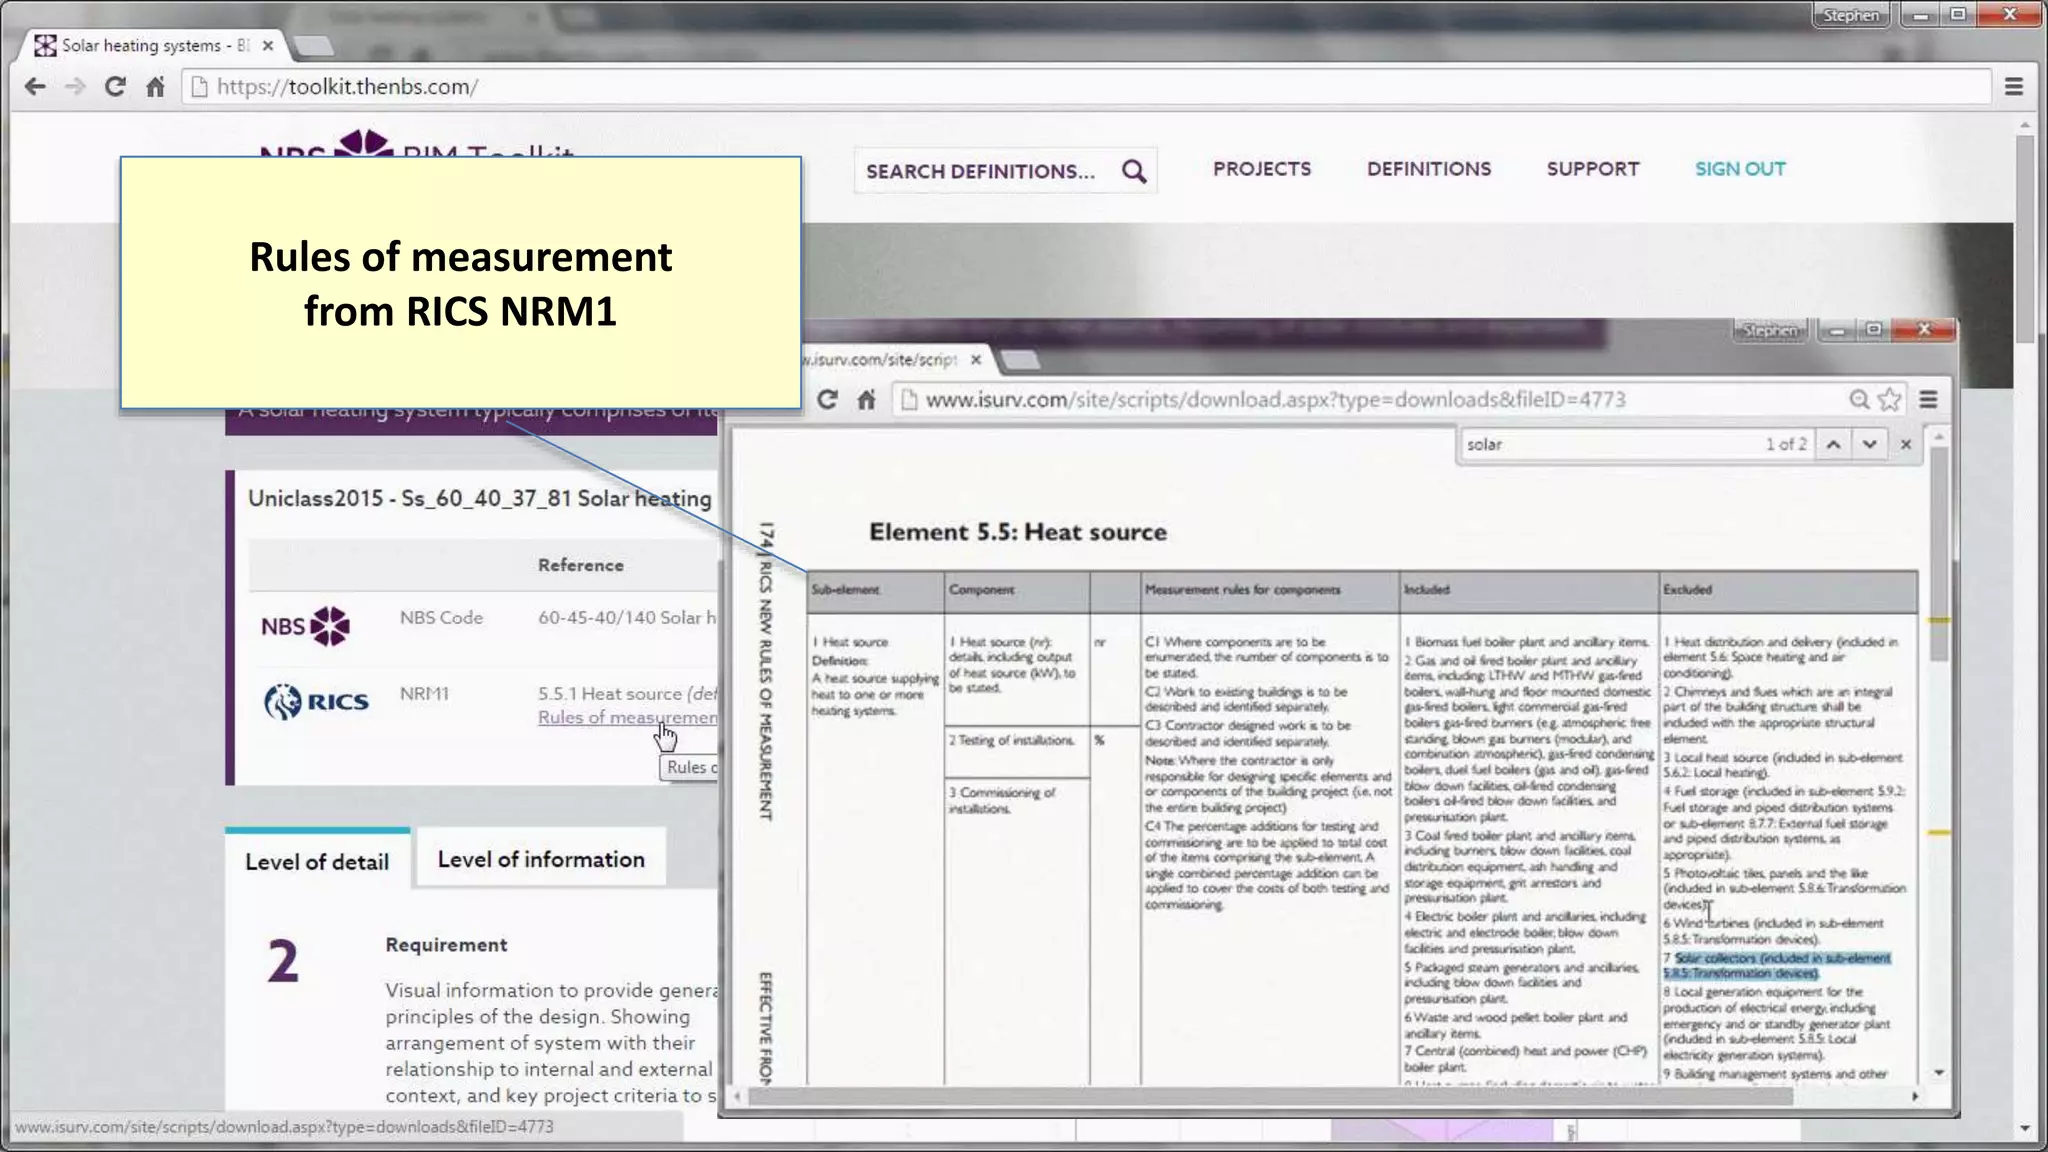Screen dimensions: 2048x1152
Task: Click the NBS logo in reference table
Action: (306, 626)
